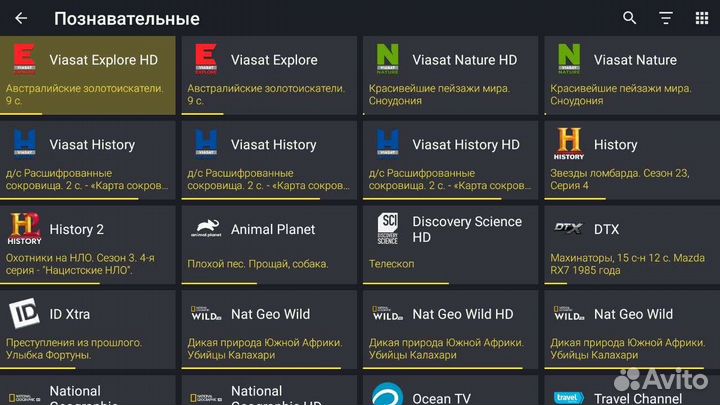Click the Nat Geo Wild HD logo
The height and width of the screenshot is (405, 720).
click(x=388, y=313)
